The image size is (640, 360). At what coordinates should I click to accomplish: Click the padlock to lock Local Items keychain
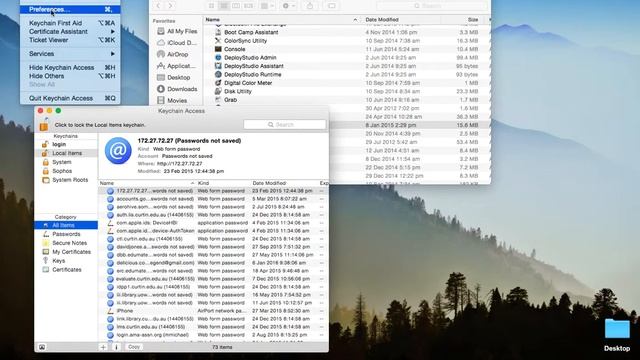[x=44, y=125]
